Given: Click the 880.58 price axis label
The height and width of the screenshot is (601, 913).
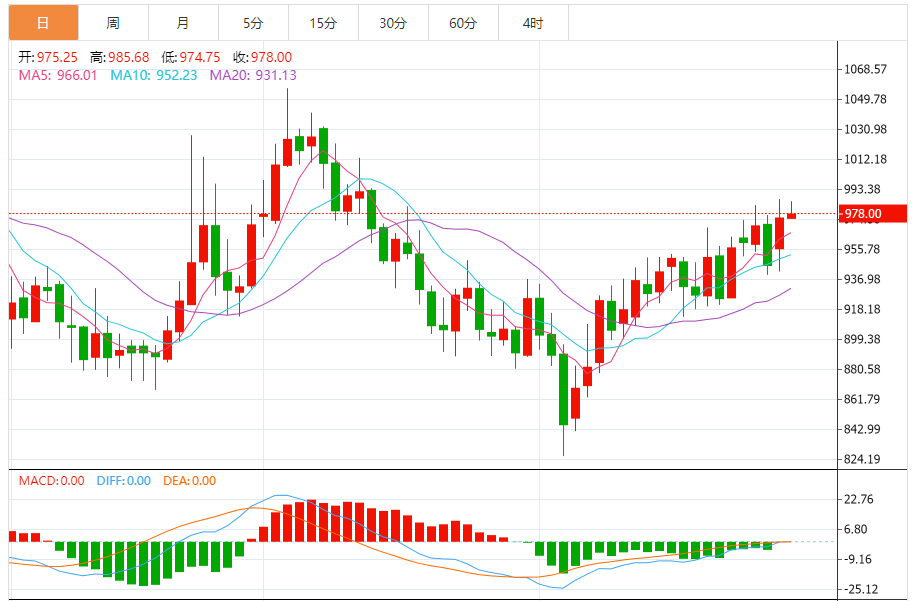Looking at the screenshot, I should [862, 369].
